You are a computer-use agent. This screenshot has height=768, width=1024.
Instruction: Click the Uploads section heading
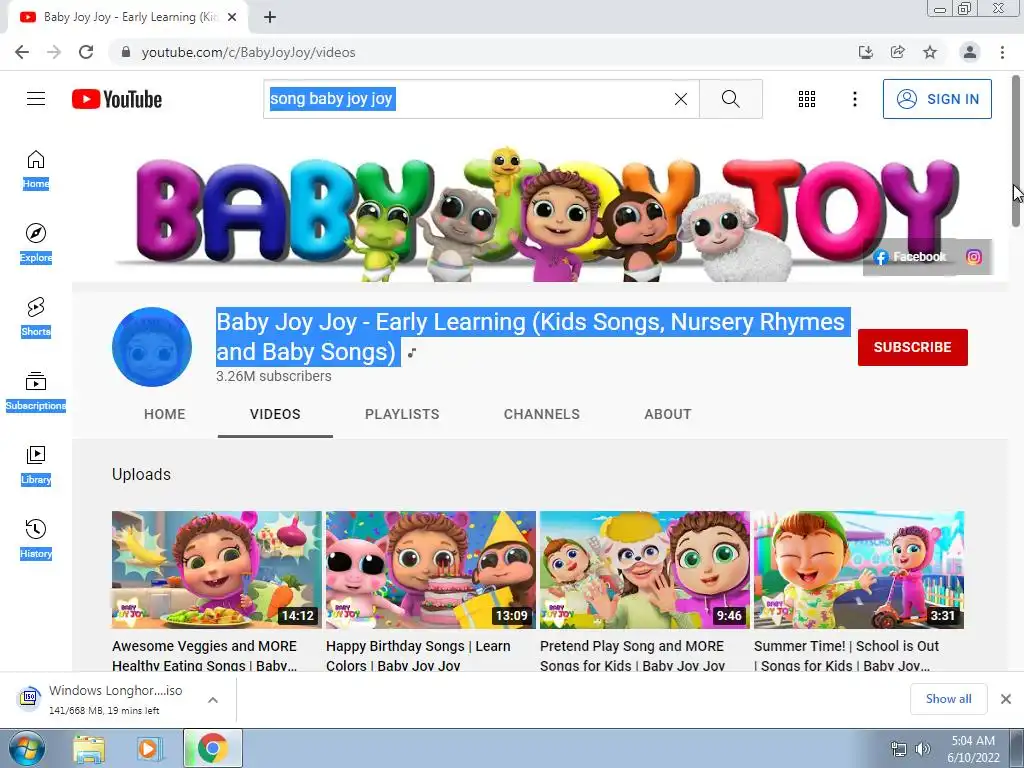141,474
